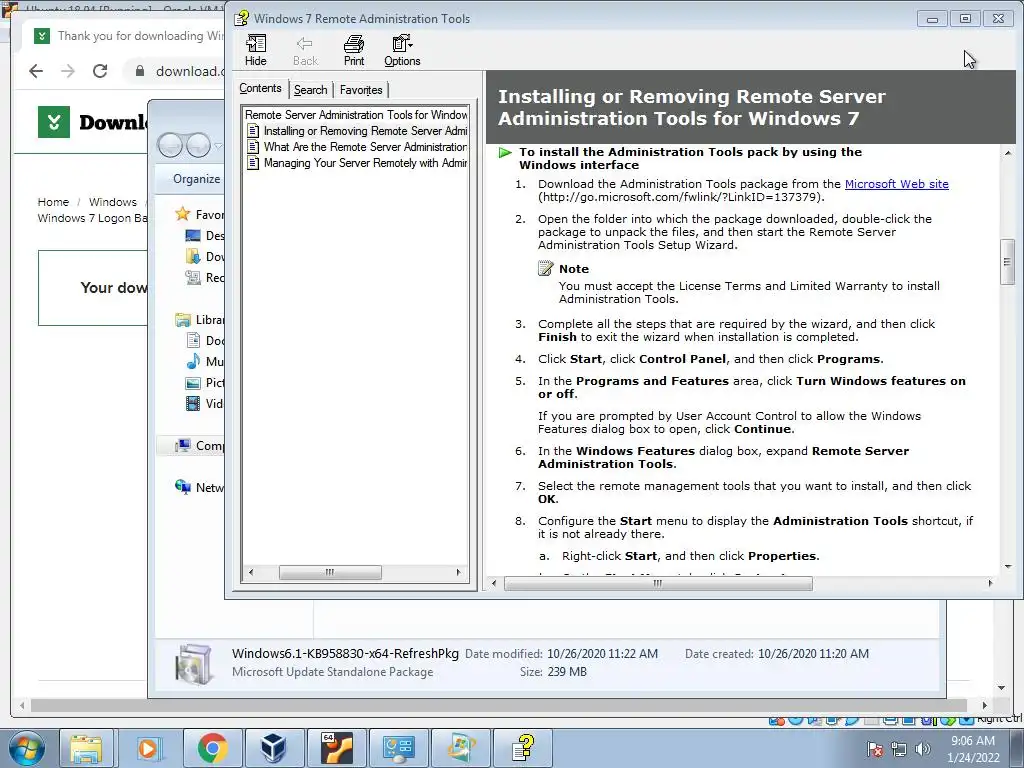Click contents pane scroll right arrow
Image resolution: width=1024 pixels, height=768 pixels.
tap(458, 573)
